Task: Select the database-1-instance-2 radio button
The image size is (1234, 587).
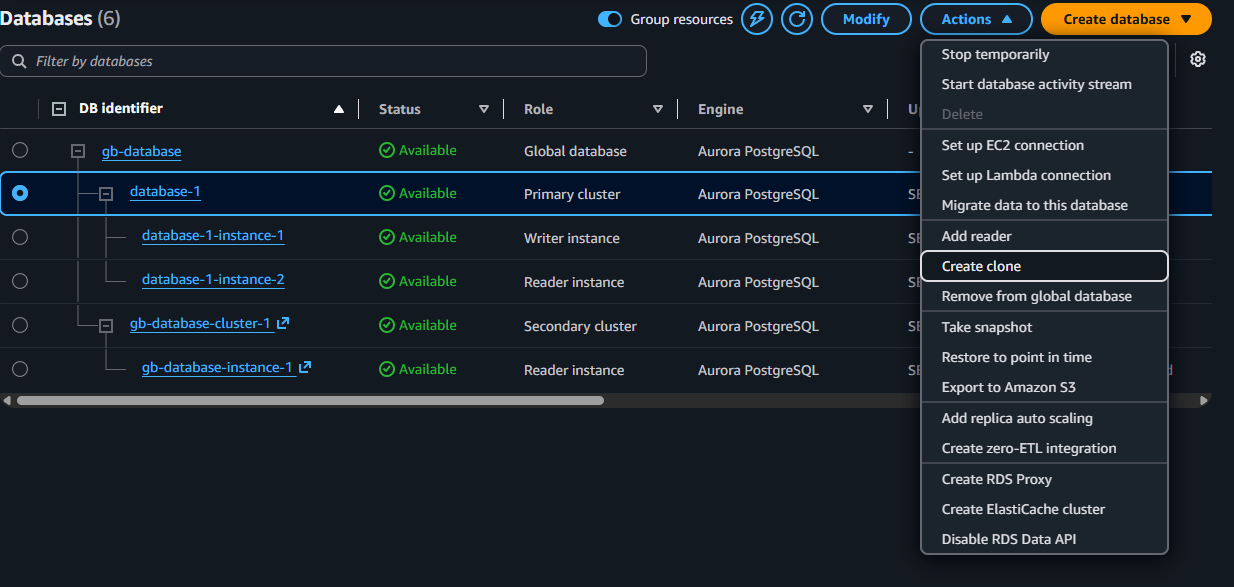Action: 20,281
